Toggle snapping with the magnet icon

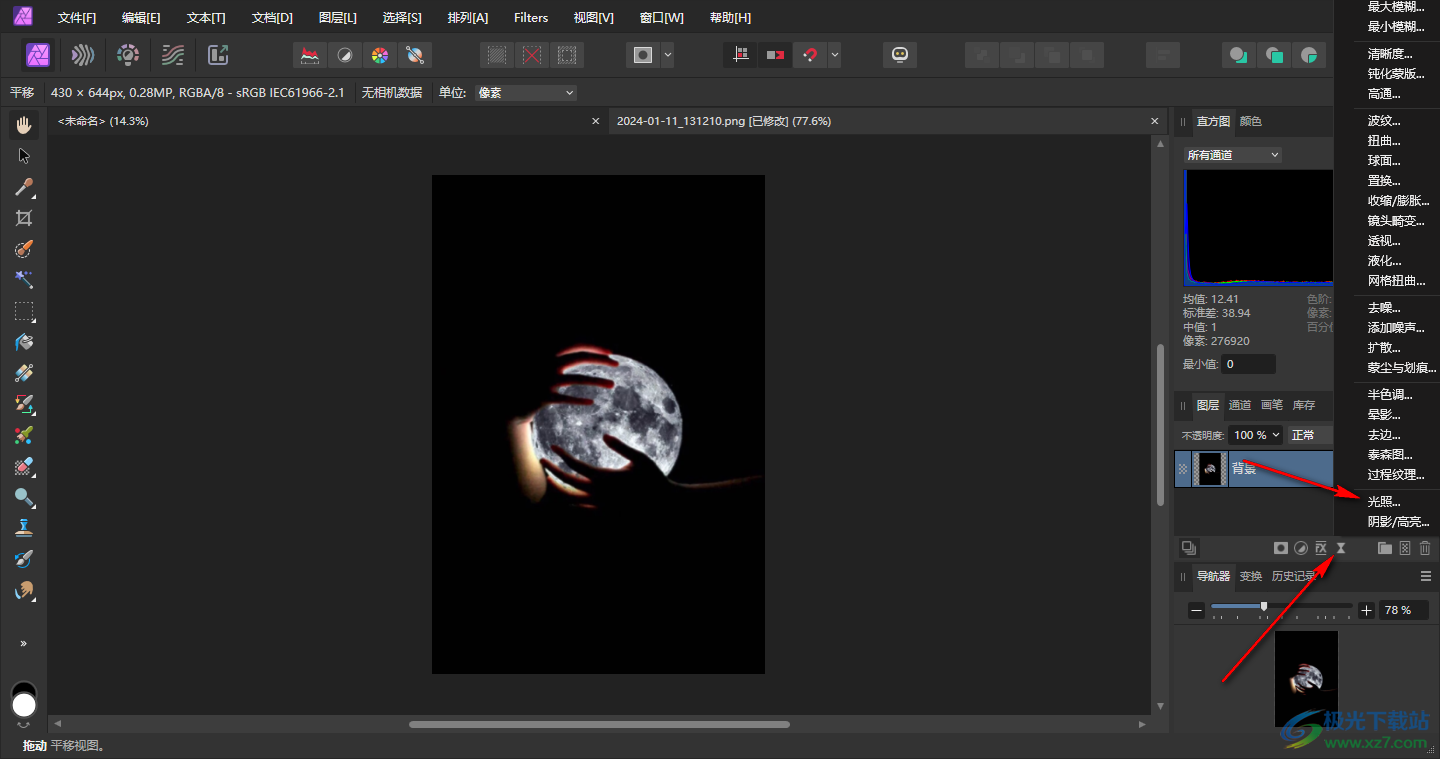coord(809,55)
